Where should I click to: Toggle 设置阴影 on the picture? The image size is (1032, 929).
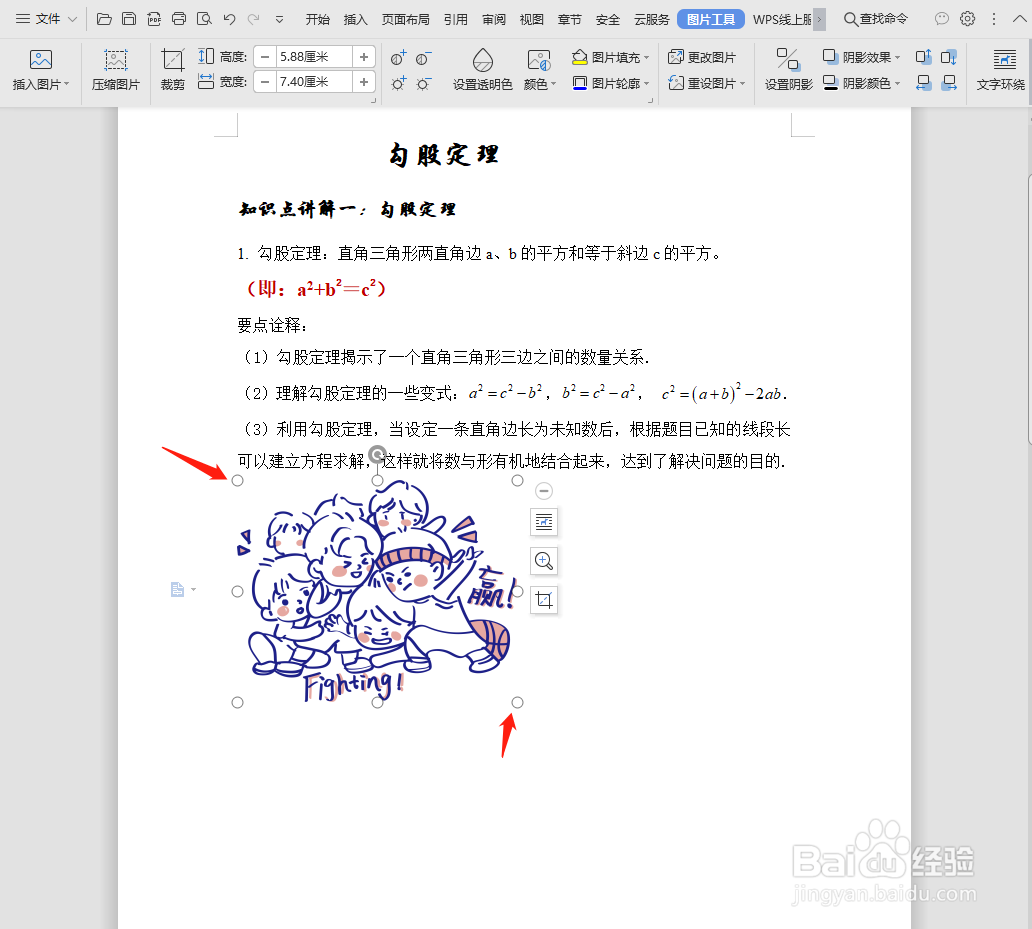pyautogui.click(x=788, y=70)
